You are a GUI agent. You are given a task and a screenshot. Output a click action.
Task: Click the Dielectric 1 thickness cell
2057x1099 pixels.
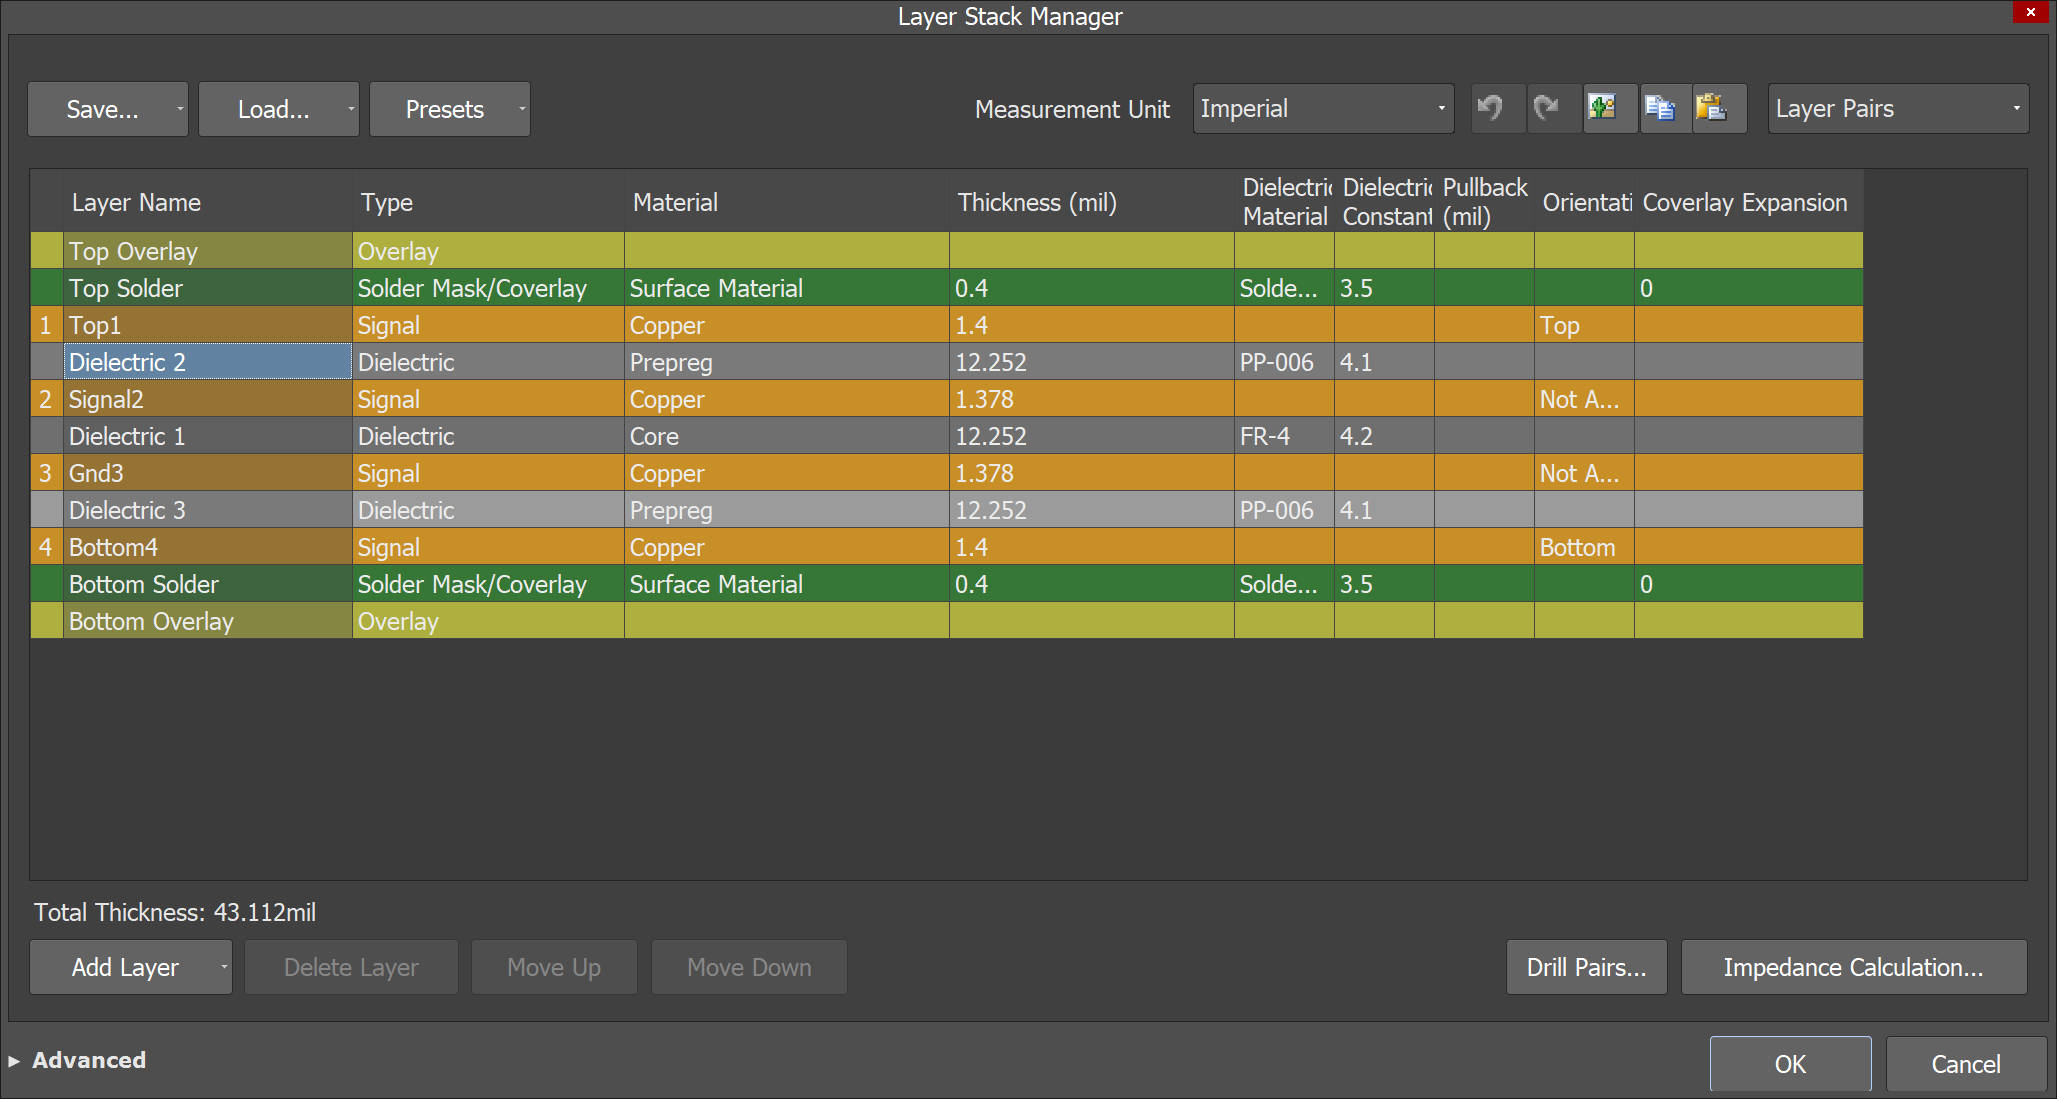[1090, 436]
